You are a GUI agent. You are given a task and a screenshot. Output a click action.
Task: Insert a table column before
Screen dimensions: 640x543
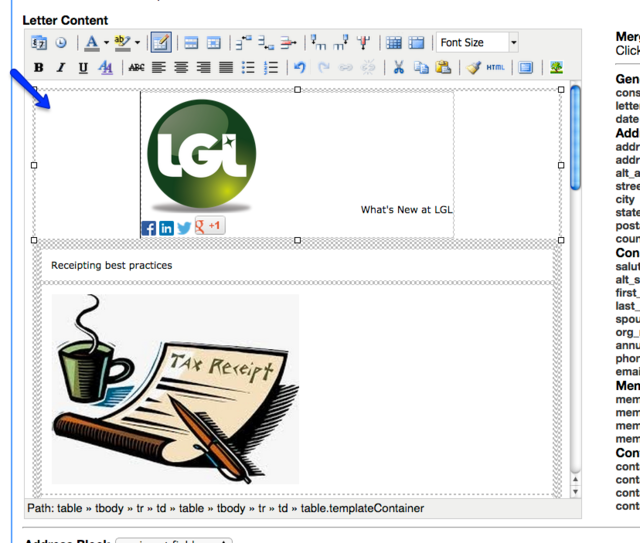318,42
